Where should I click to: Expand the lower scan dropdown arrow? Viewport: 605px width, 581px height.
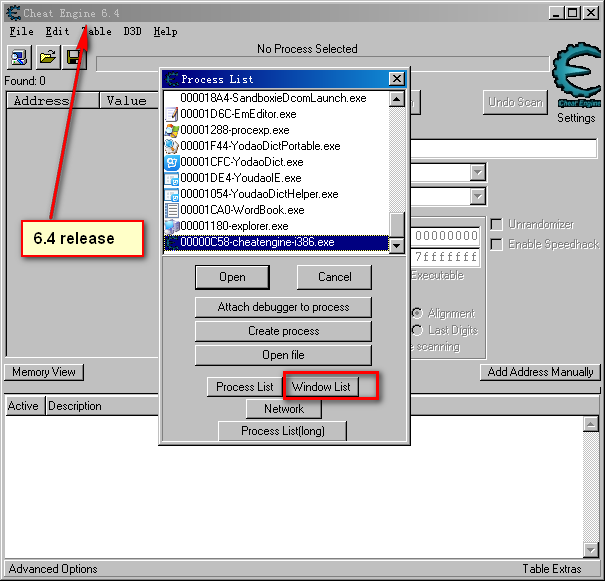pyautogui.click(x=477, y=197)
